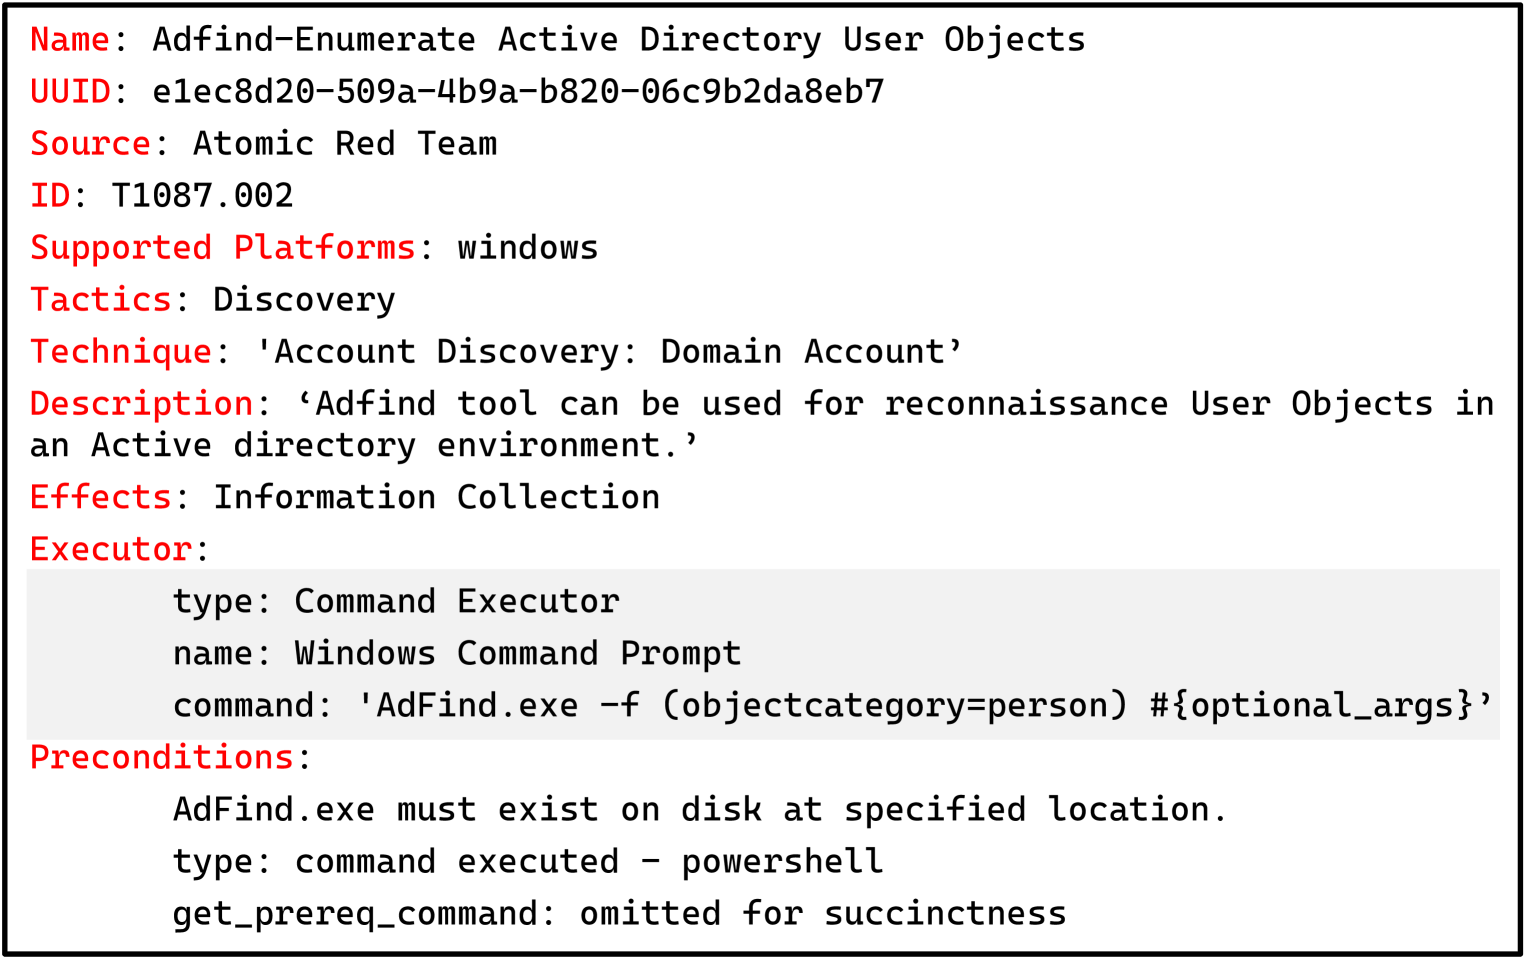Click the "Discovery" tactics value
Image resolution: width=1527 pixels, height=960 pixels.
(x=304, y=300)
